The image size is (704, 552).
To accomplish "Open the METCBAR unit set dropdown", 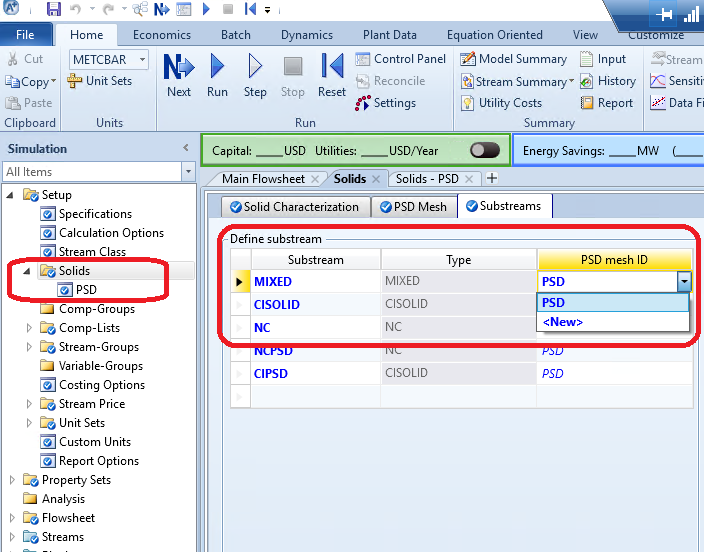I will [142, 59].
